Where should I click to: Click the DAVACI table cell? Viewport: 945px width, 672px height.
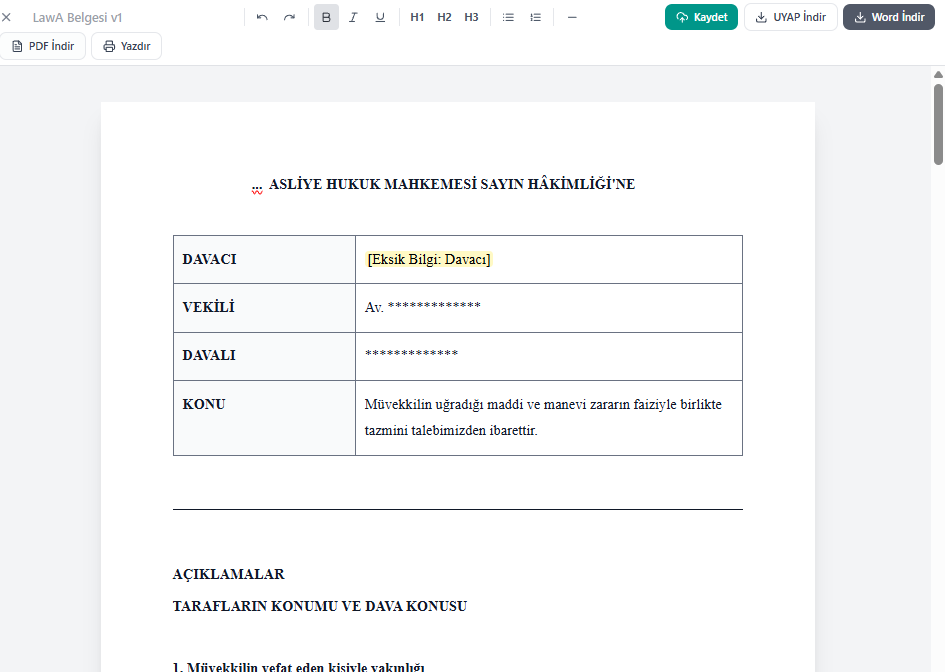click(x=265, y=260)
